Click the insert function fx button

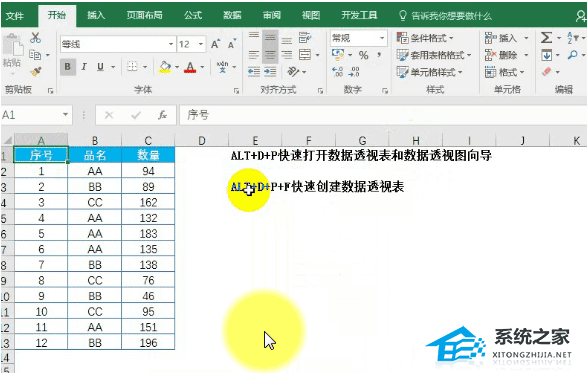[162, 115]
